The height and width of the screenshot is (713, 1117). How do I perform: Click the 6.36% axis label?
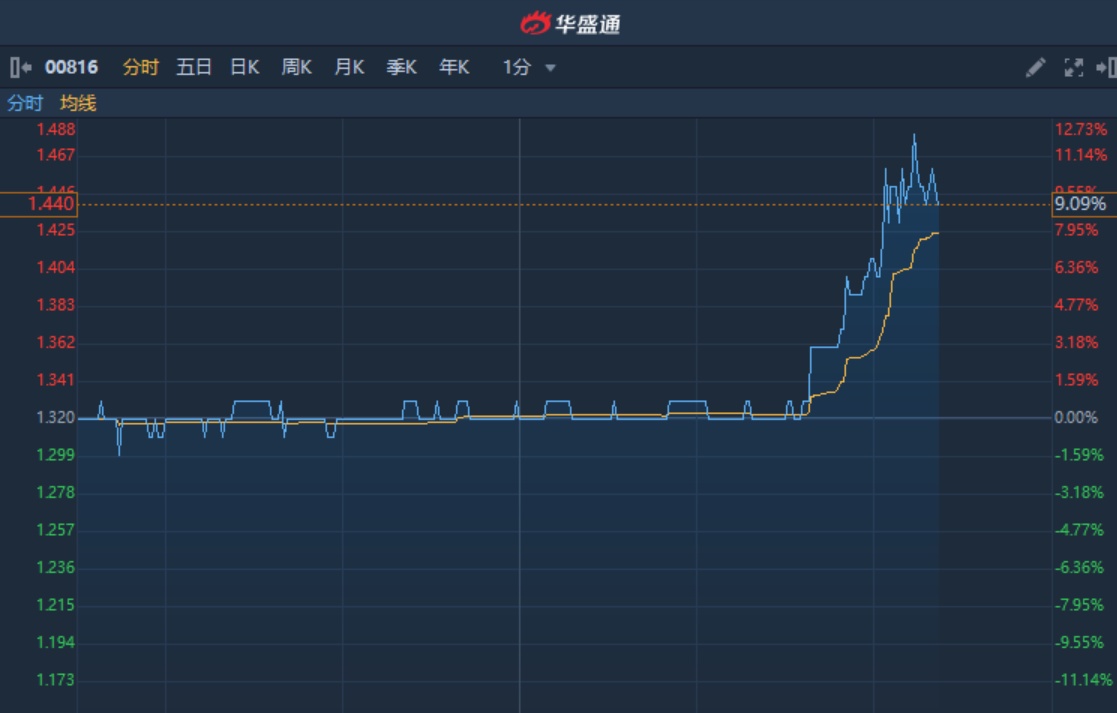(1076, 268)
